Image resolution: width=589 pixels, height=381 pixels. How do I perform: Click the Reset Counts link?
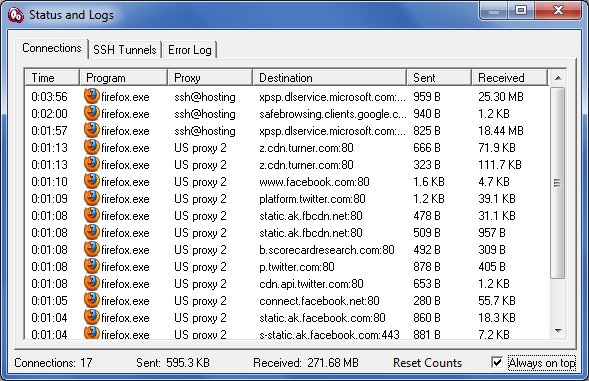(427, 363)
